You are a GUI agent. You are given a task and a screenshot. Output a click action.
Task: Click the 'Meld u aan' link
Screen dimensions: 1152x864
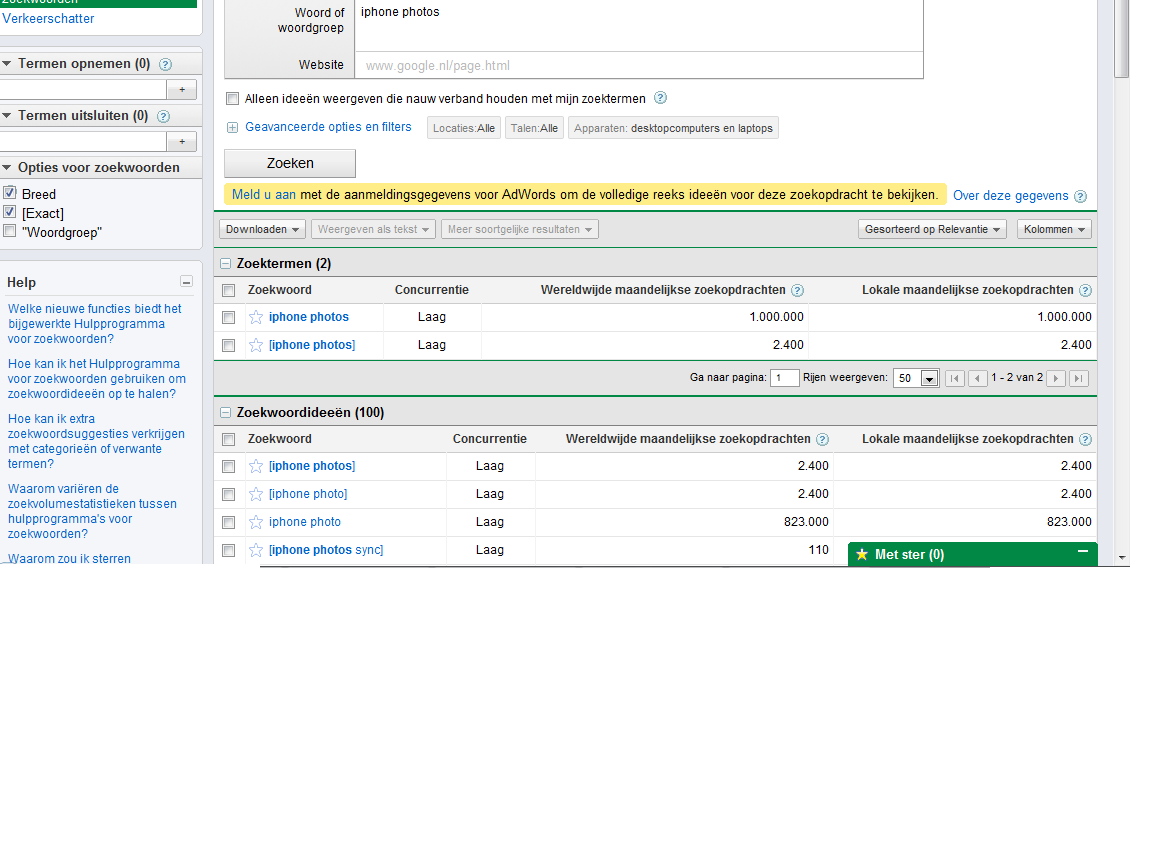(264, 195)
